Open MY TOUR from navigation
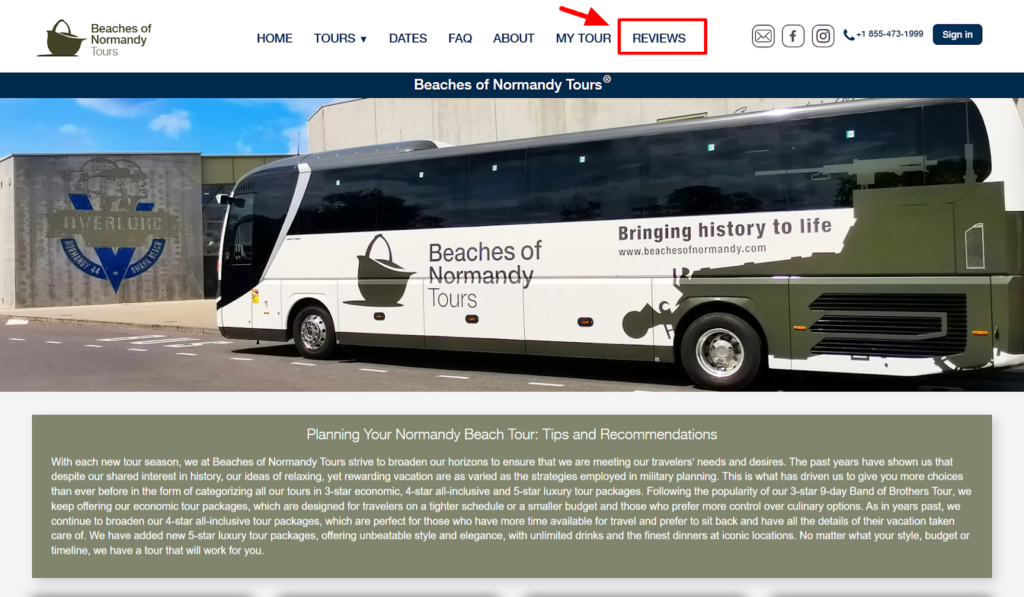Screen dimensions: 1024x597 tap(583, 39)
